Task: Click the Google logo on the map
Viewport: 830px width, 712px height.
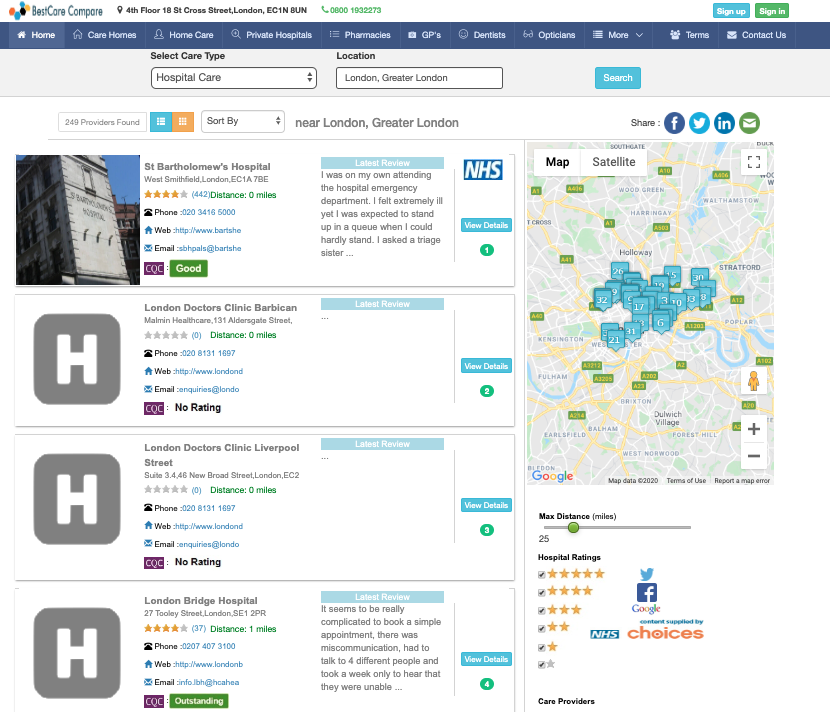Action: 552,475
